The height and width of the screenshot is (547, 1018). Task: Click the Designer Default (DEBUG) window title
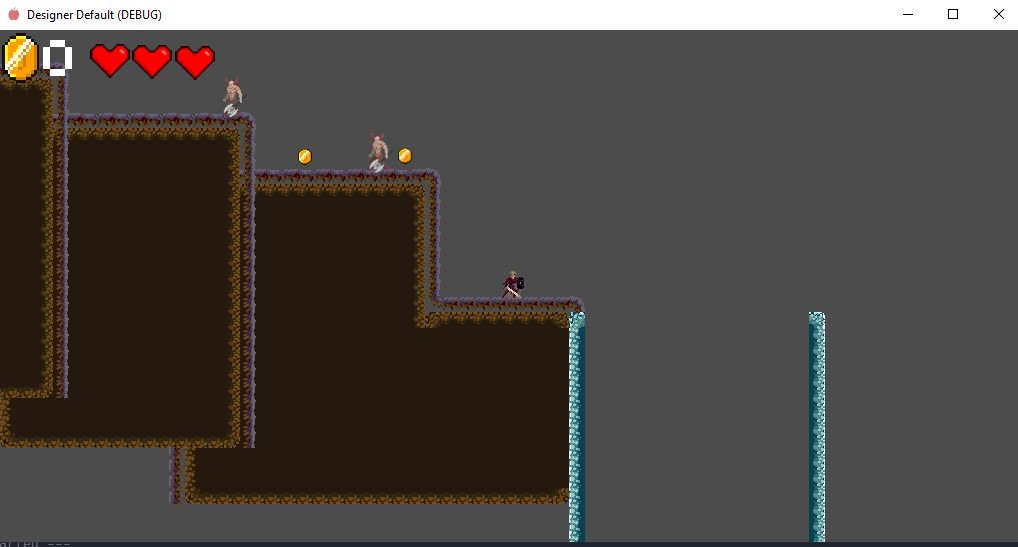click(x=94, y=14)
